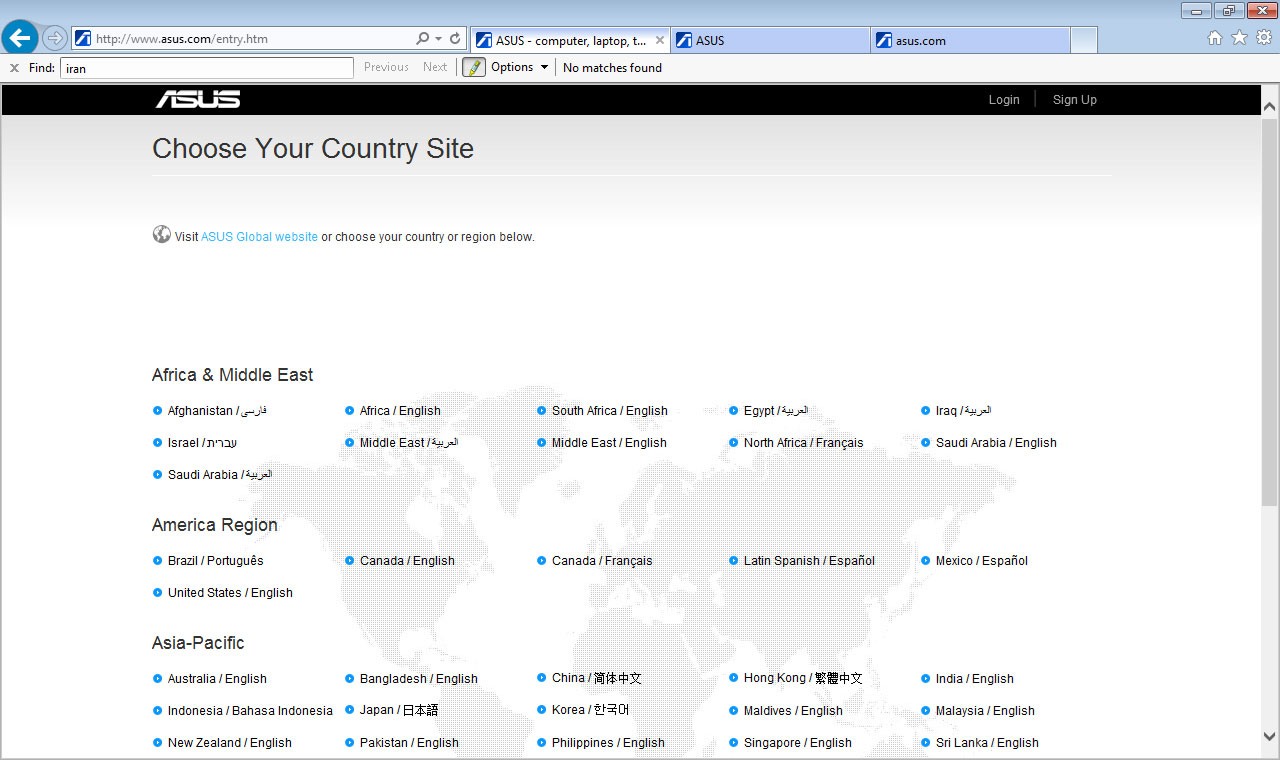
Task: Switch to the asus.com tab
Action: [970, 40]
